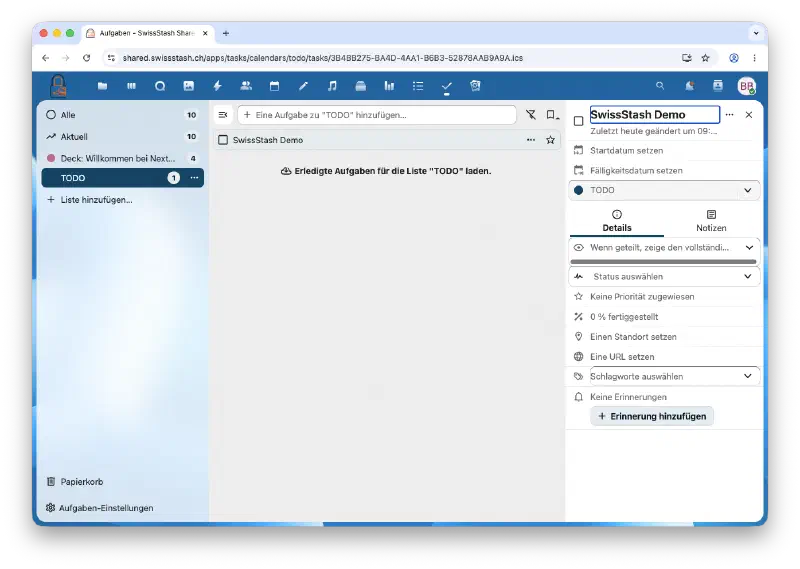800x569 pixels.
Task: Click the browser address bar URL
Action: (322, 58)
